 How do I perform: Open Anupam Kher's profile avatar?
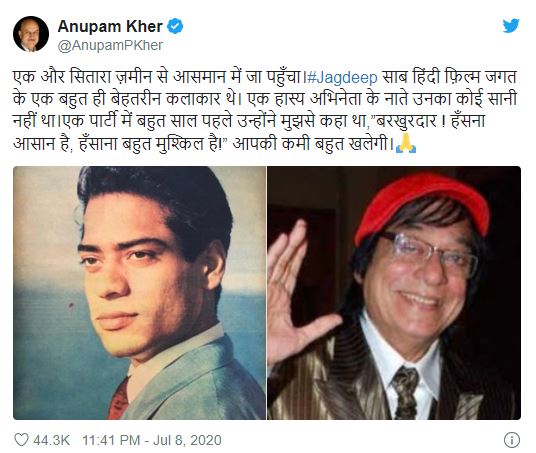(x=31, y=34)
